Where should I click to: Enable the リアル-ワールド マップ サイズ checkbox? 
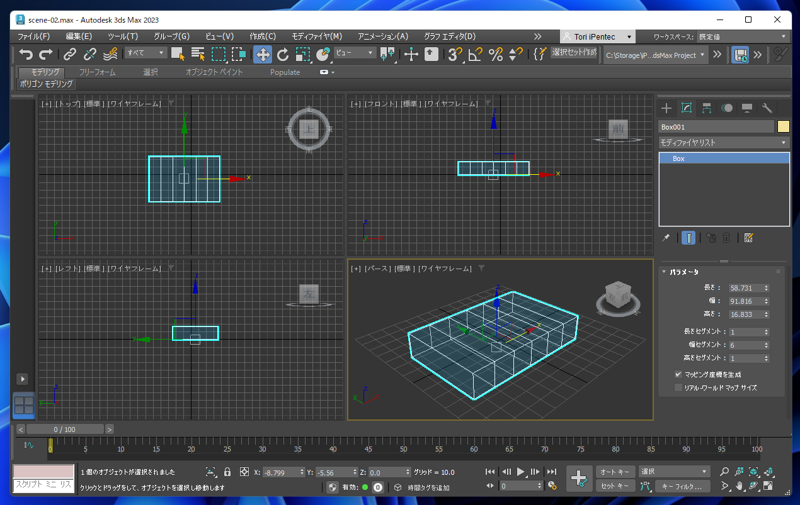point(678,388)
